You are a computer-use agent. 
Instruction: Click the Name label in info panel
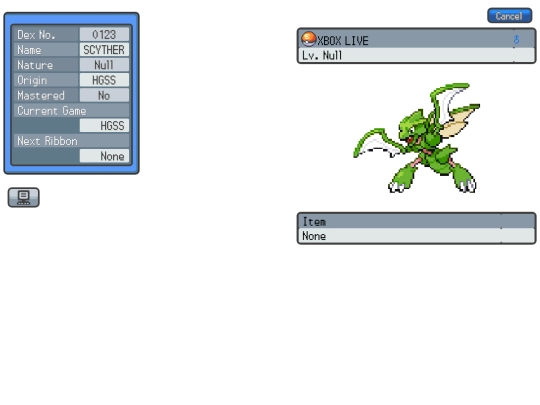[x=29, y=50]
